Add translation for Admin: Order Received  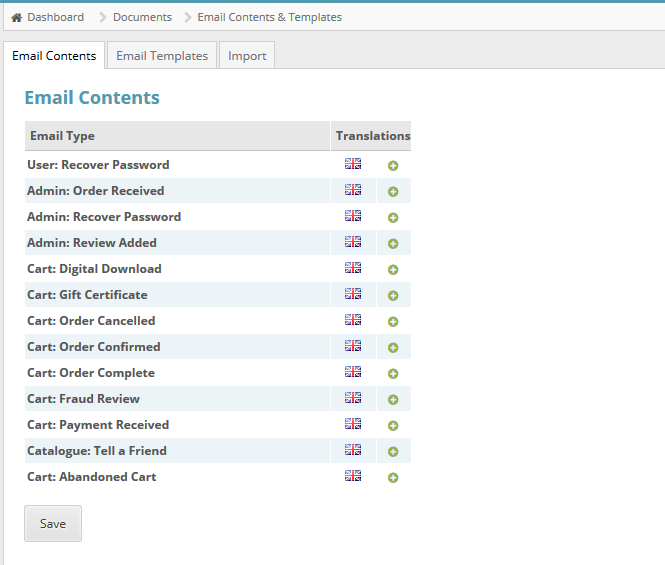click(393, 191)
